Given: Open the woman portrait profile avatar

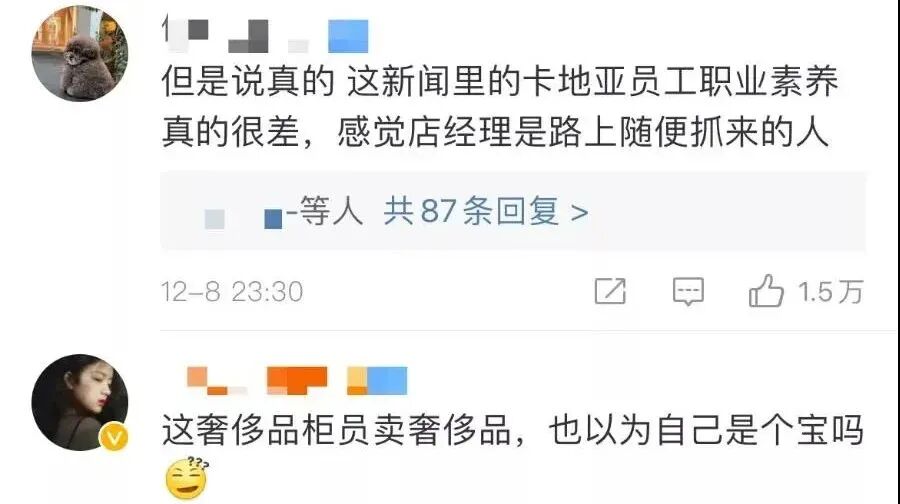Looking at the screenshot, I should point(80,402).
